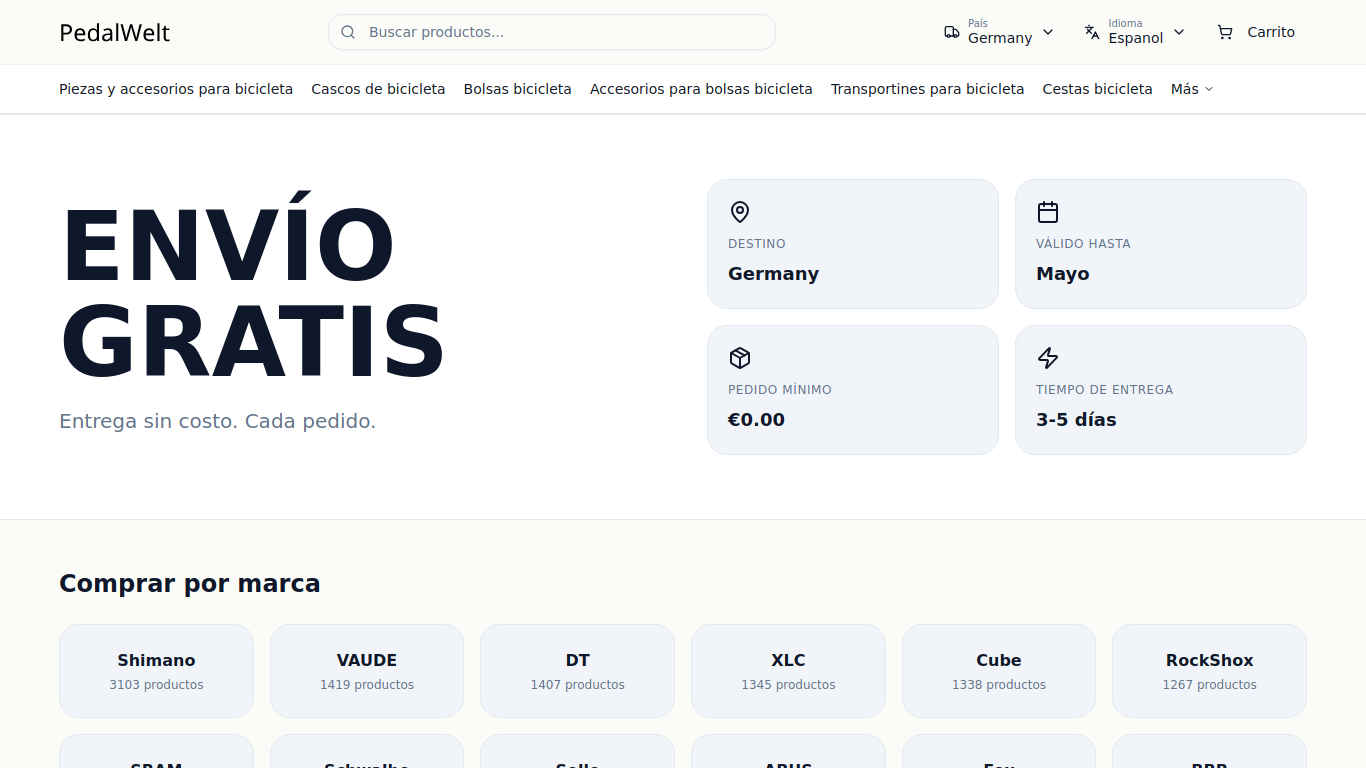Image resolution: width=1366 pixels, height=768 pixels.
Task: Choose the Cube brand card
Action: (x=999, y=671)
